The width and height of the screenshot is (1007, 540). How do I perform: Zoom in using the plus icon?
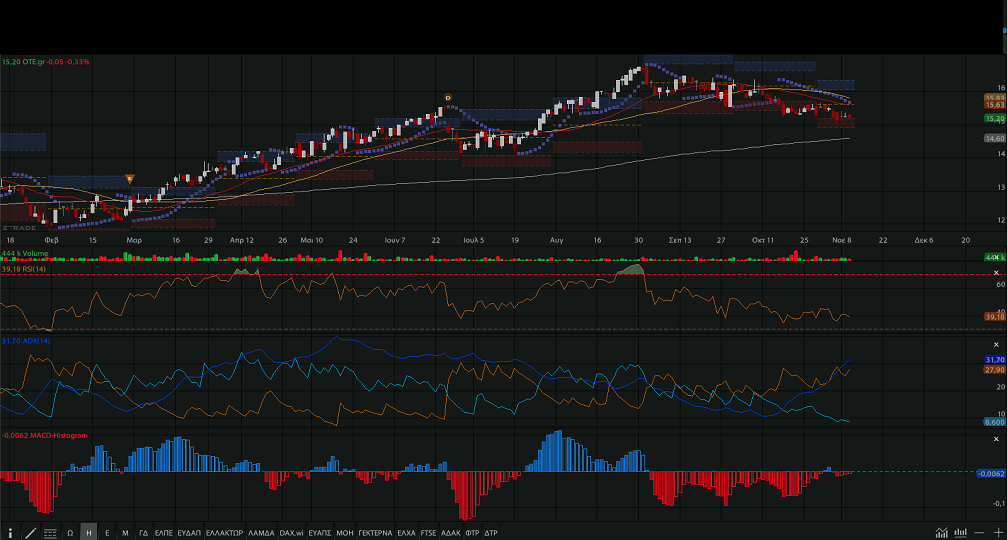coord(999,533)
